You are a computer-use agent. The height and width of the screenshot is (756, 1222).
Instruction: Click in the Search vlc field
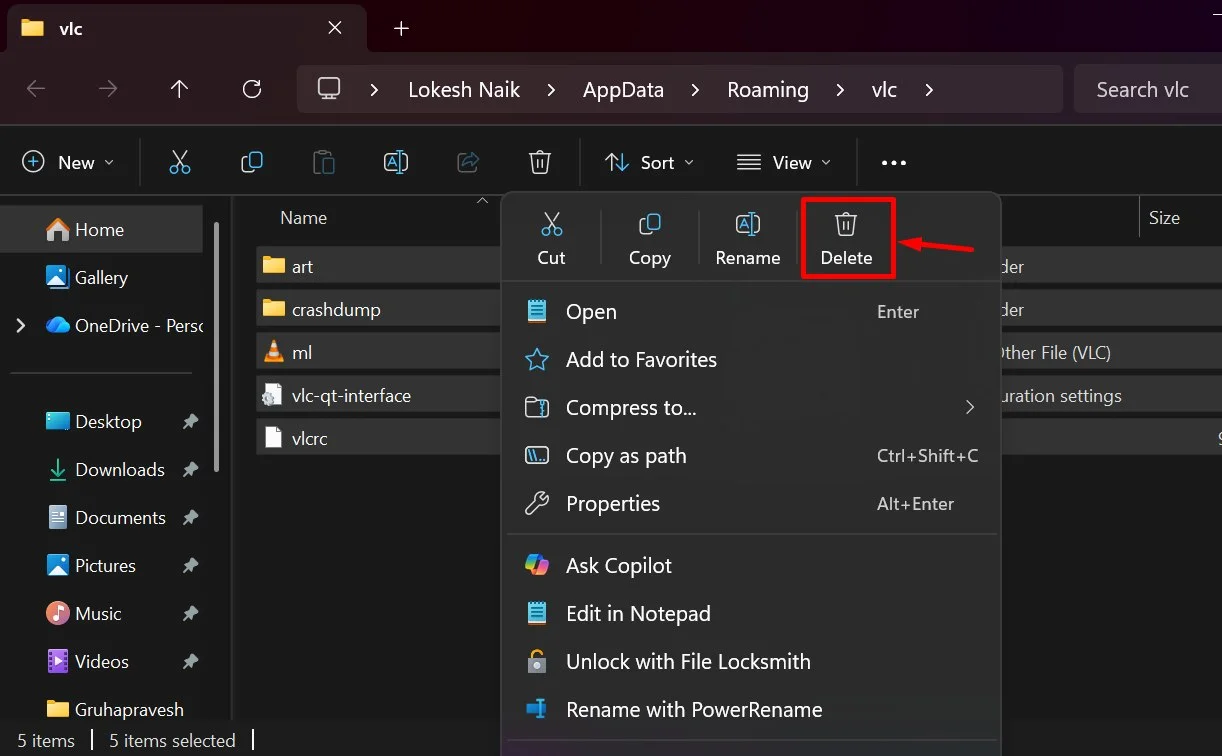coord(1148,89)
